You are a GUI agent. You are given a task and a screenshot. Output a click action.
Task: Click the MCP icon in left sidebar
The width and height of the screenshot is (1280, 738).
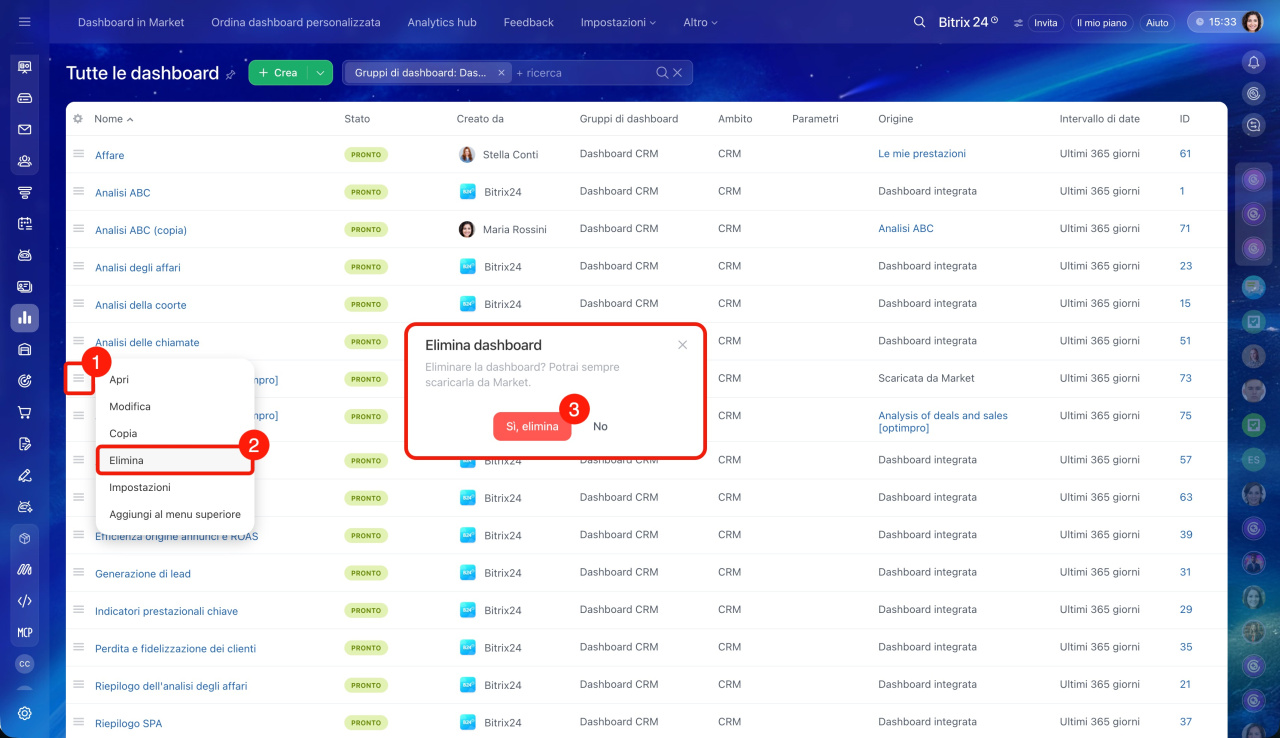tap(25, 633)
